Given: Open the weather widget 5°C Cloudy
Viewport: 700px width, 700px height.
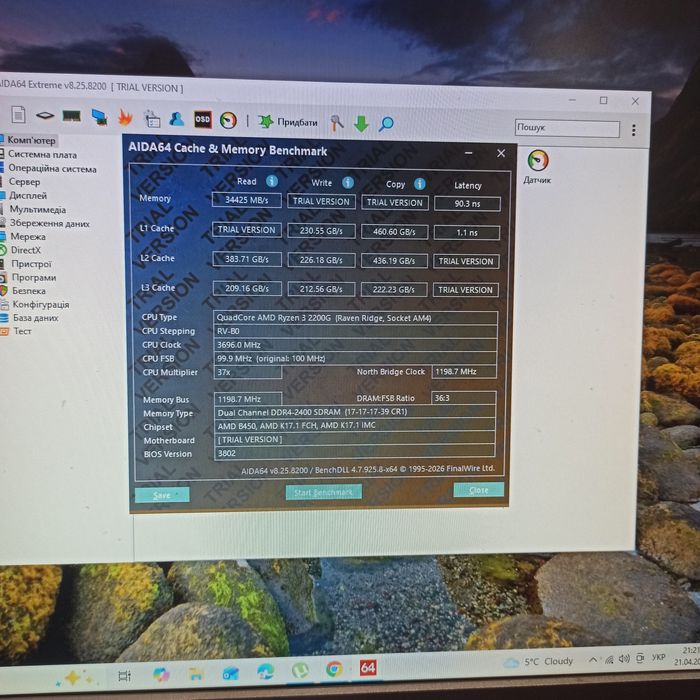Looking at the screenshot, I should 538,662.
